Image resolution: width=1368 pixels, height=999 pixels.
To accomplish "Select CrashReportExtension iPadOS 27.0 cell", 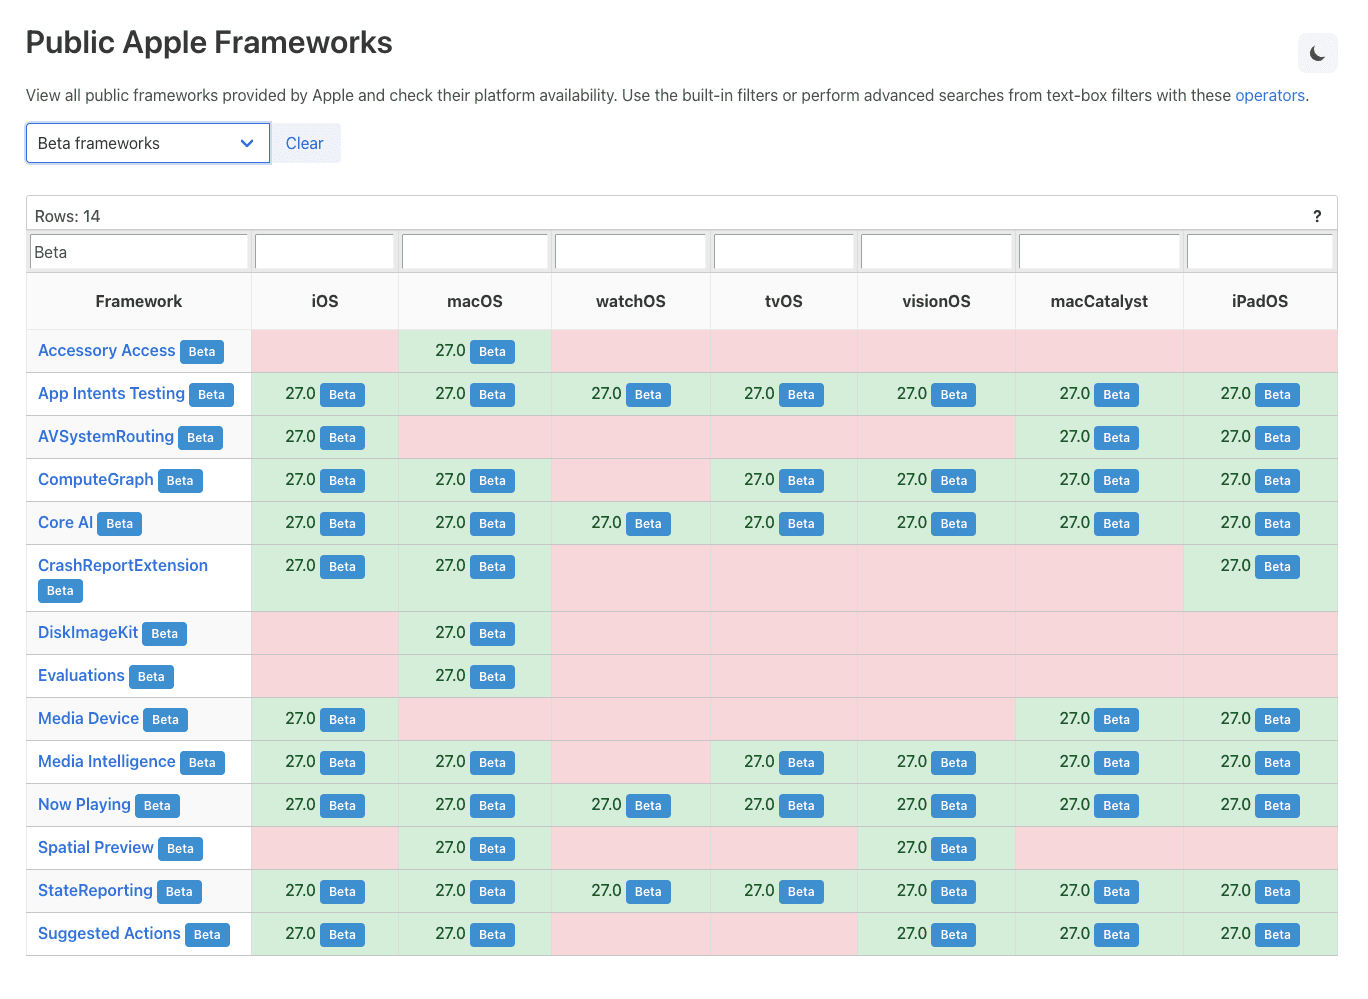I will [1260, 578].
